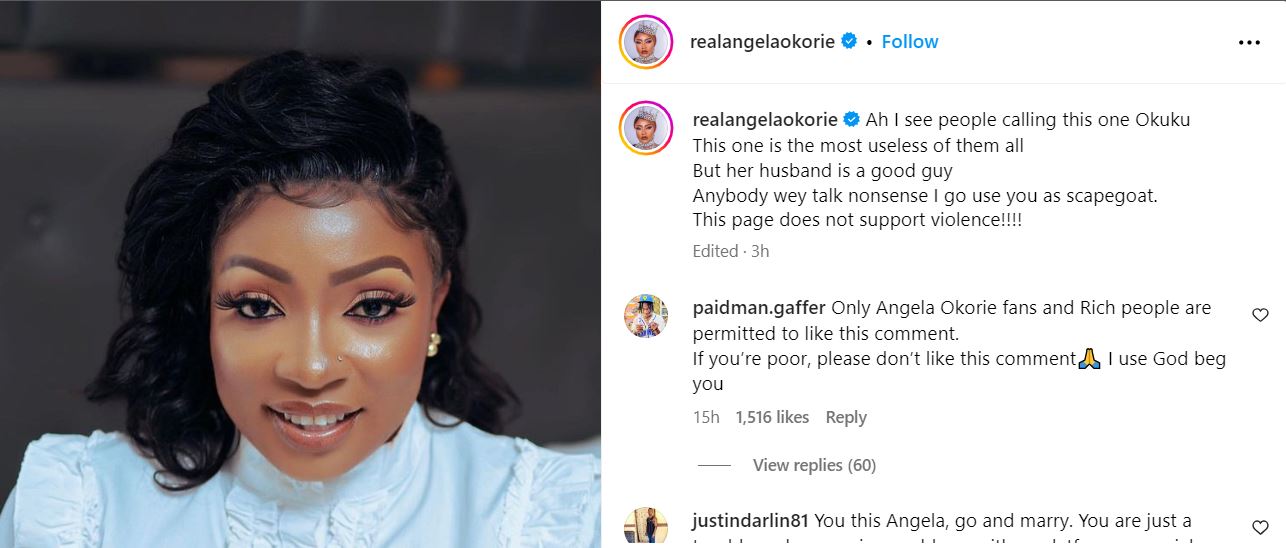
Task: Like justindarlin81's comment with the heart
Action: pyautogui.click(x=1260, y=527)
